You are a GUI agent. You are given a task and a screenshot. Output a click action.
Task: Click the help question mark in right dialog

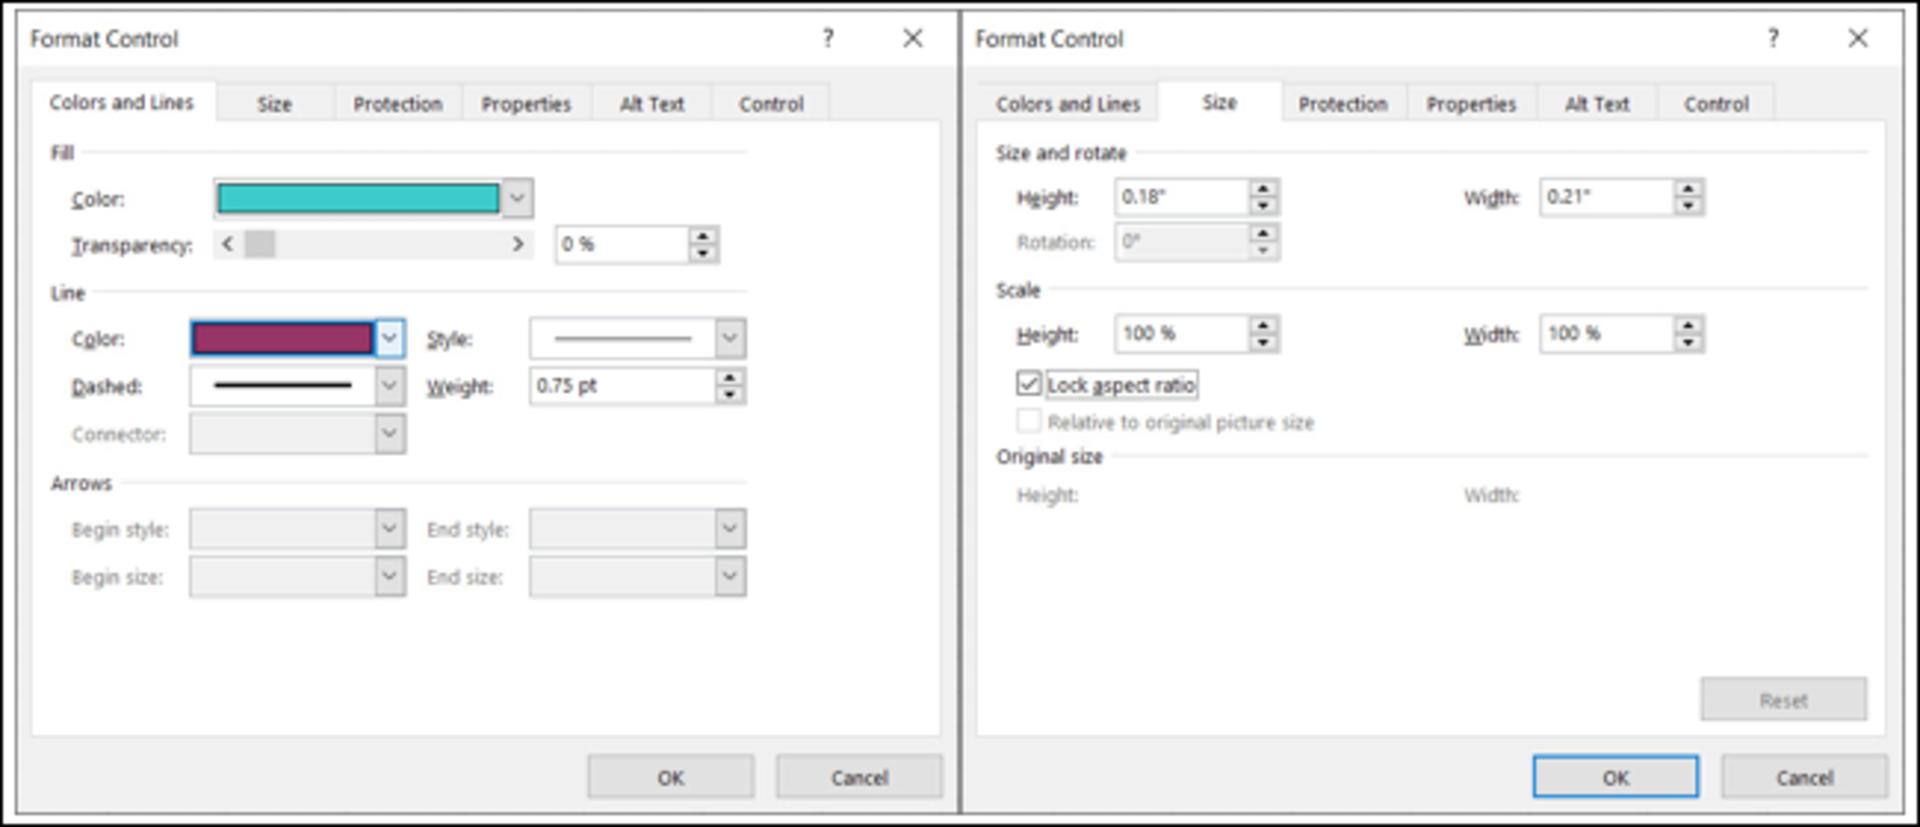pyautogui.click(x=1773, y=39)
